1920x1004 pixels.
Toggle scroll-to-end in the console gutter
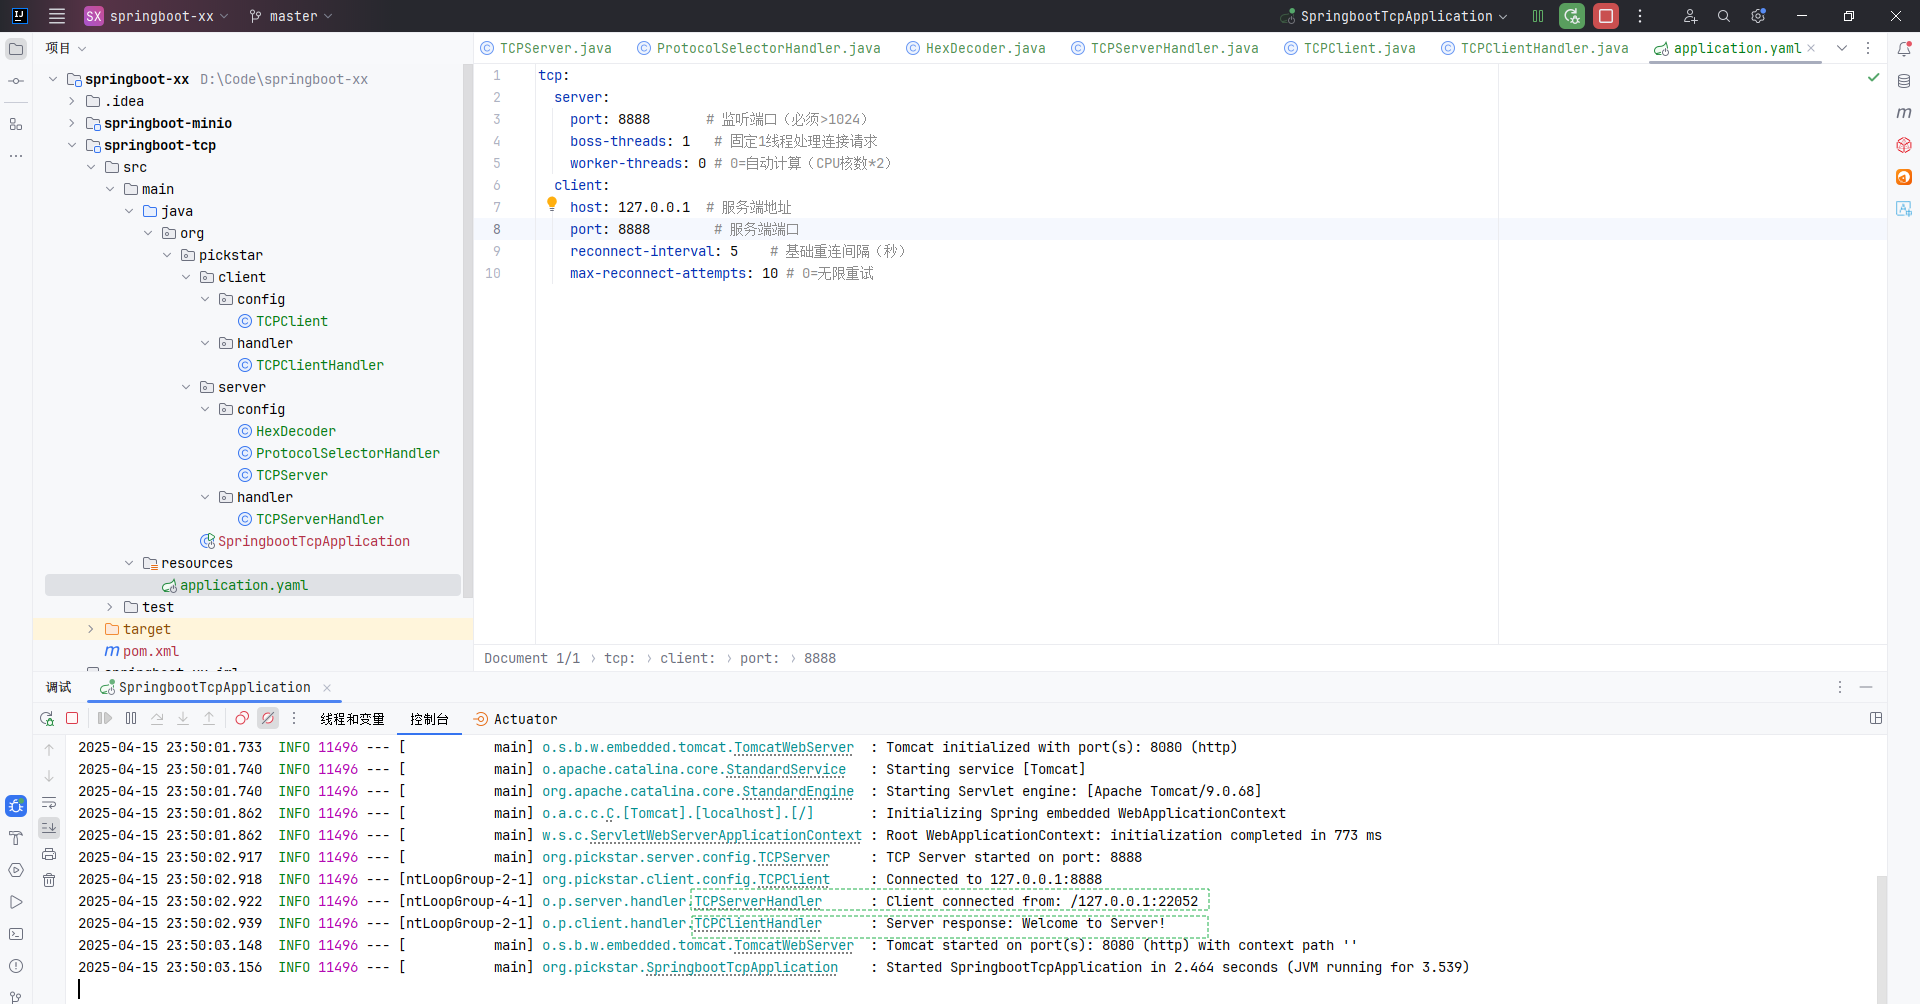pyautogui.click(x=49, y=827)
